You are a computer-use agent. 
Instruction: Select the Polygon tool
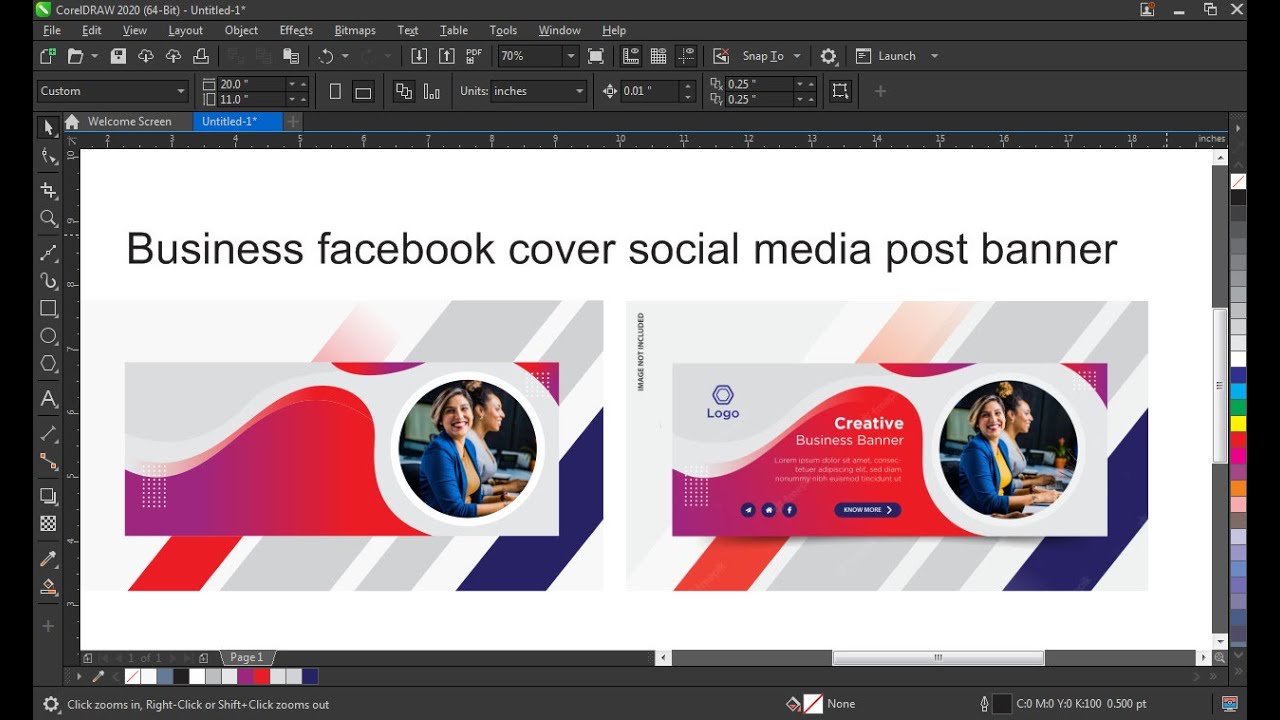(48, 364)
